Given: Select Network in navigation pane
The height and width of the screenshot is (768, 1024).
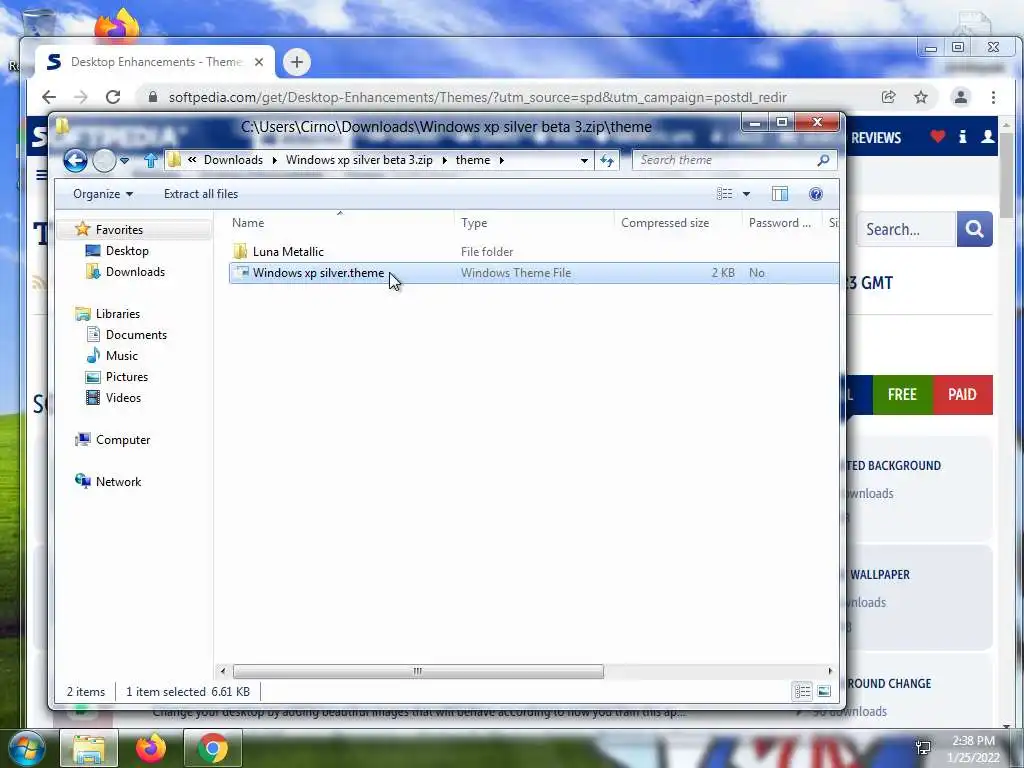Looking at the screenshot, I should [x=118, y=482].
